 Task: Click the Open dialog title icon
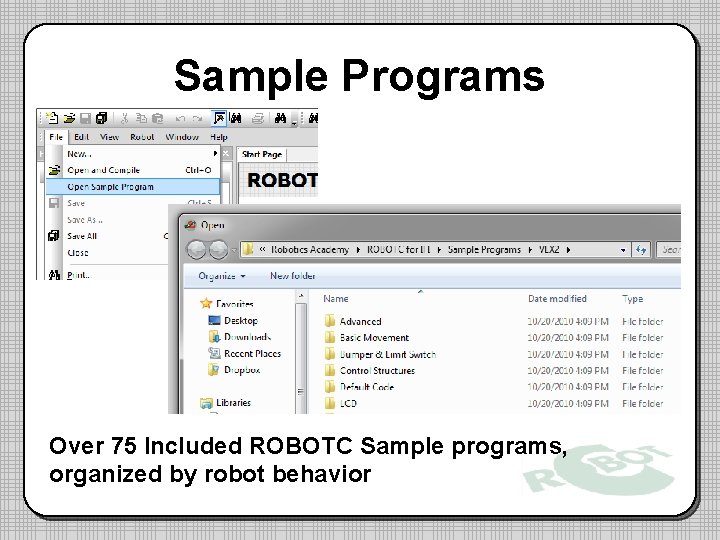tap(190, 225)
